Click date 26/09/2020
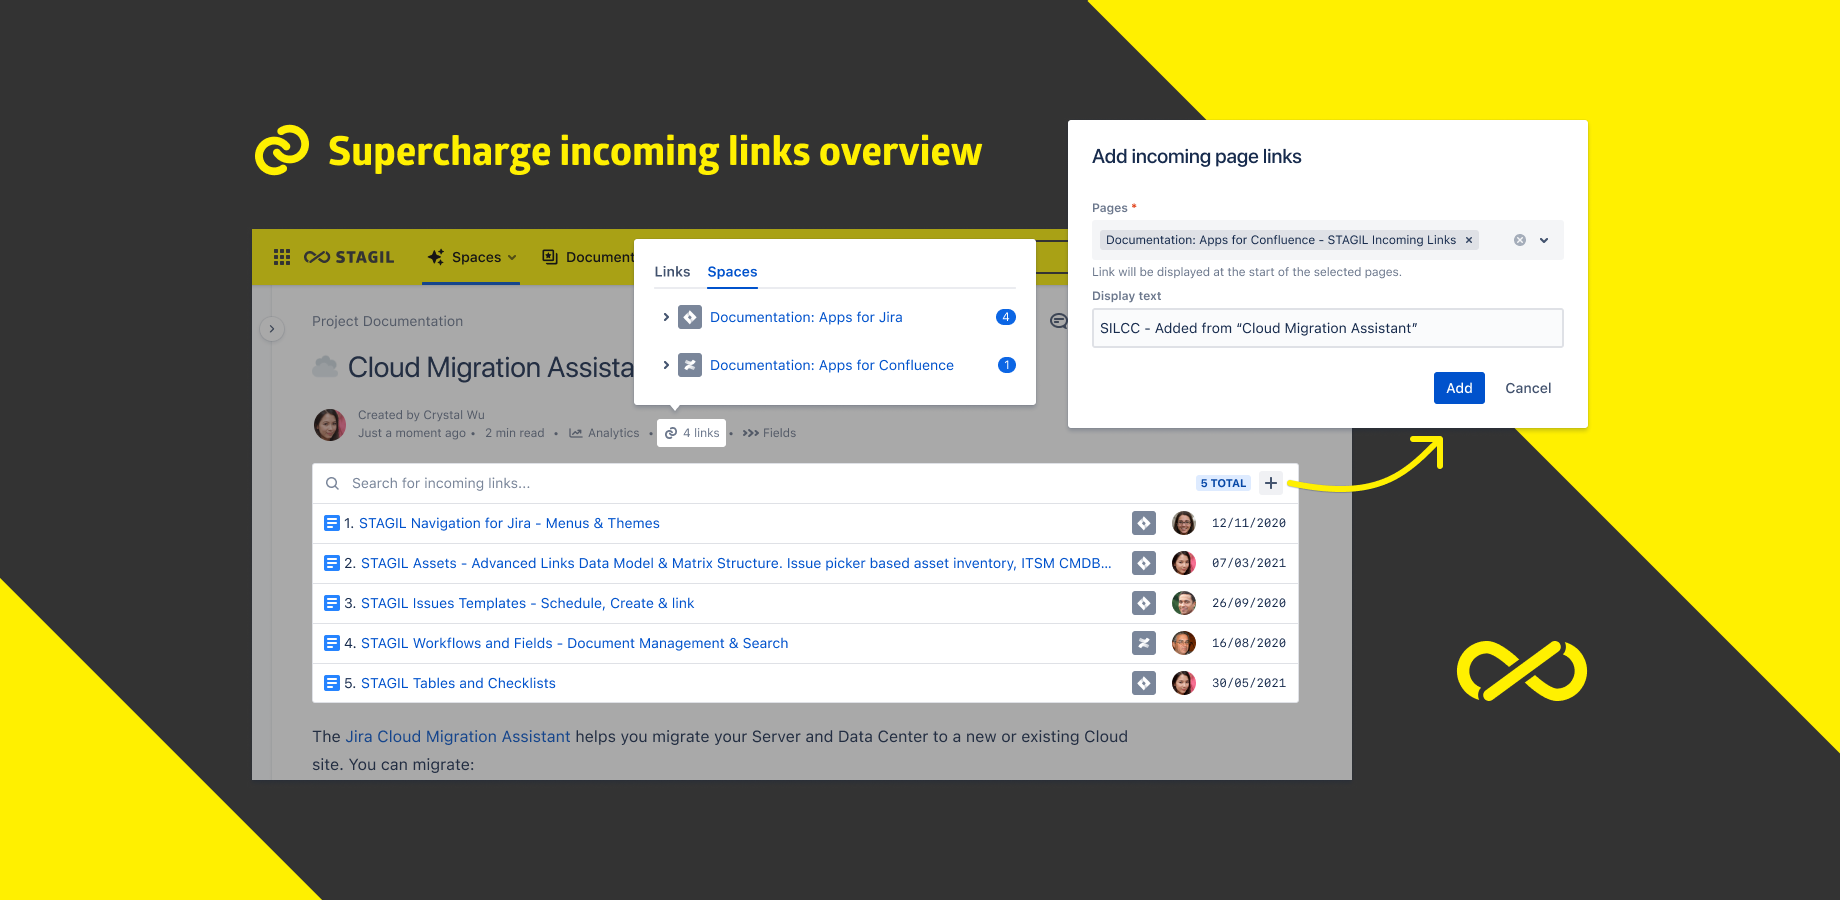The width and height of the screenshot is (1840, 900). (1249, 603)
